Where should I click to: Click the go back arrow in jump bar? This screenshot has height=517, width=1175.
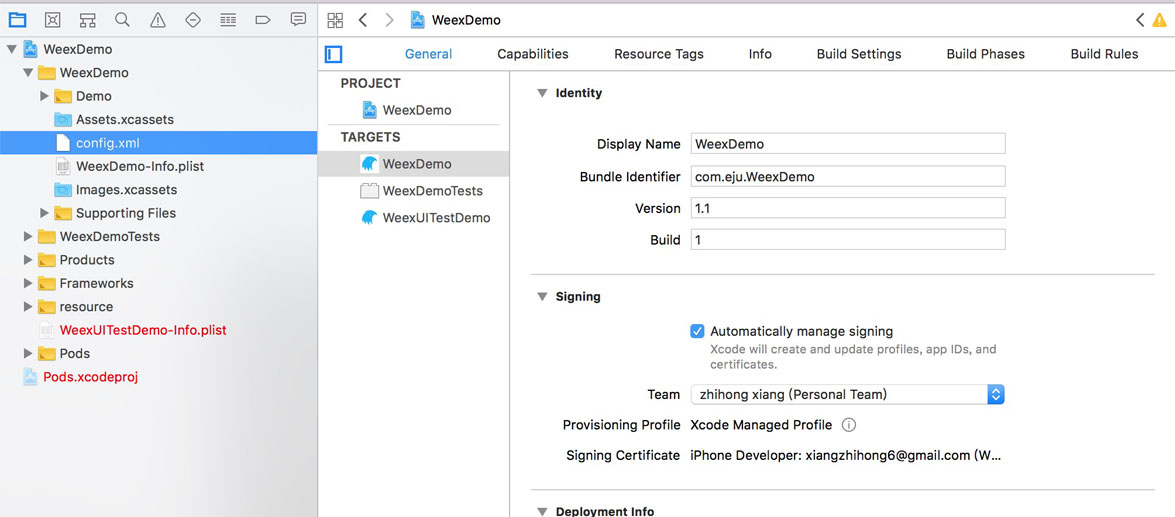[363, 20]
